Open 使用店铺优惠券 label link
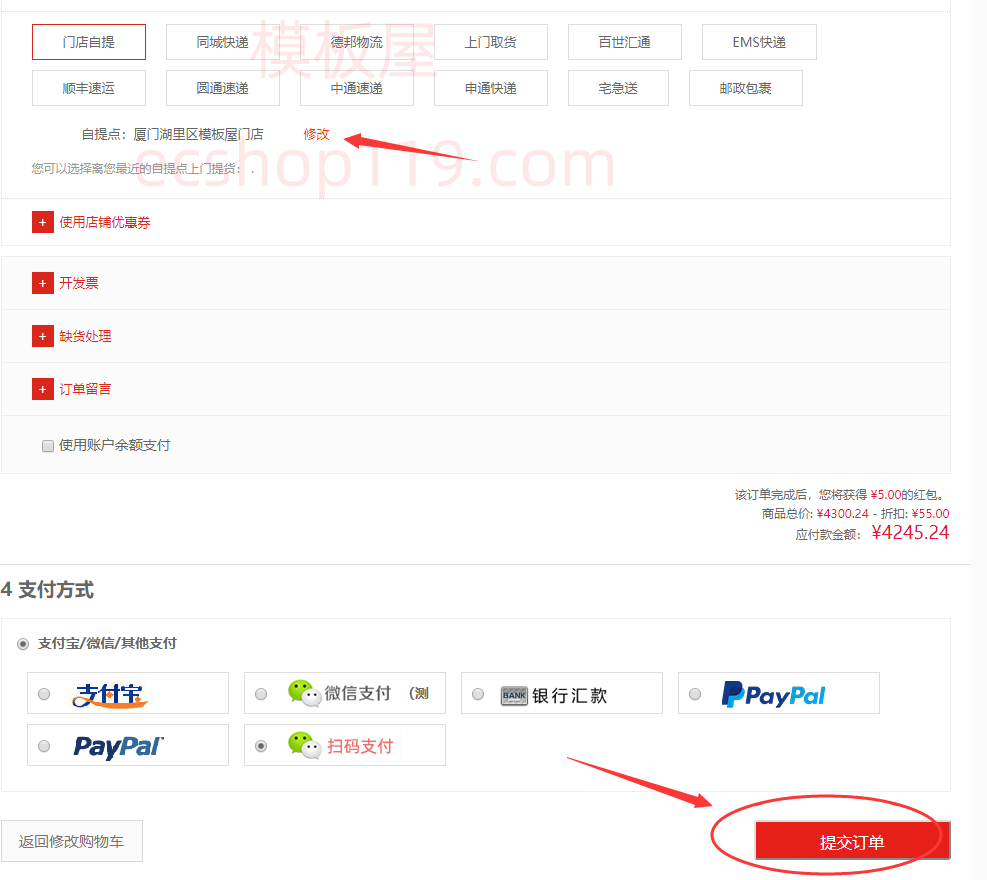 tap(104, 222)
